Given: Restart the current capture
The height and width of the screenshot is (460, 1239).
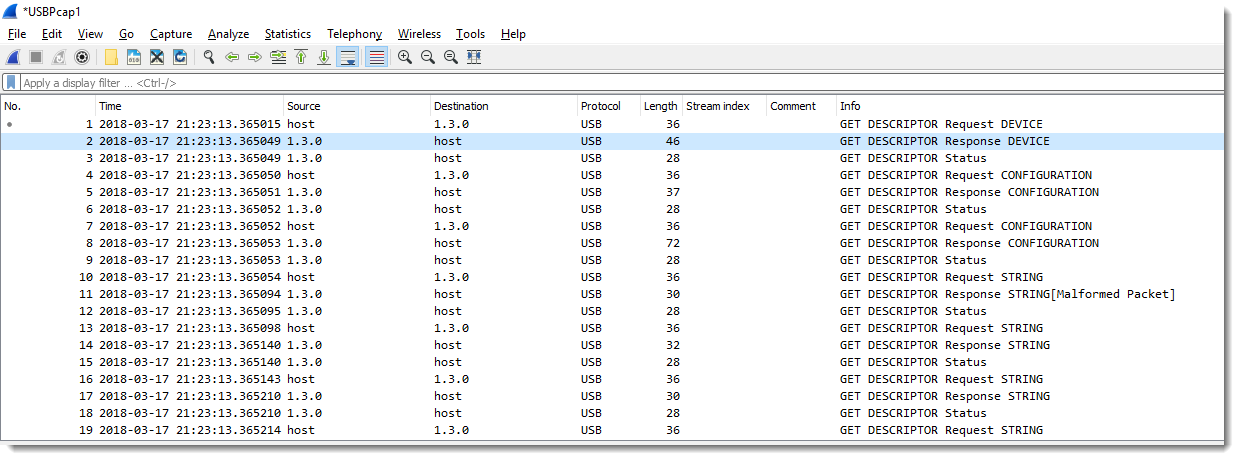Looking at the screenshot, I should [x=59, y=57].
